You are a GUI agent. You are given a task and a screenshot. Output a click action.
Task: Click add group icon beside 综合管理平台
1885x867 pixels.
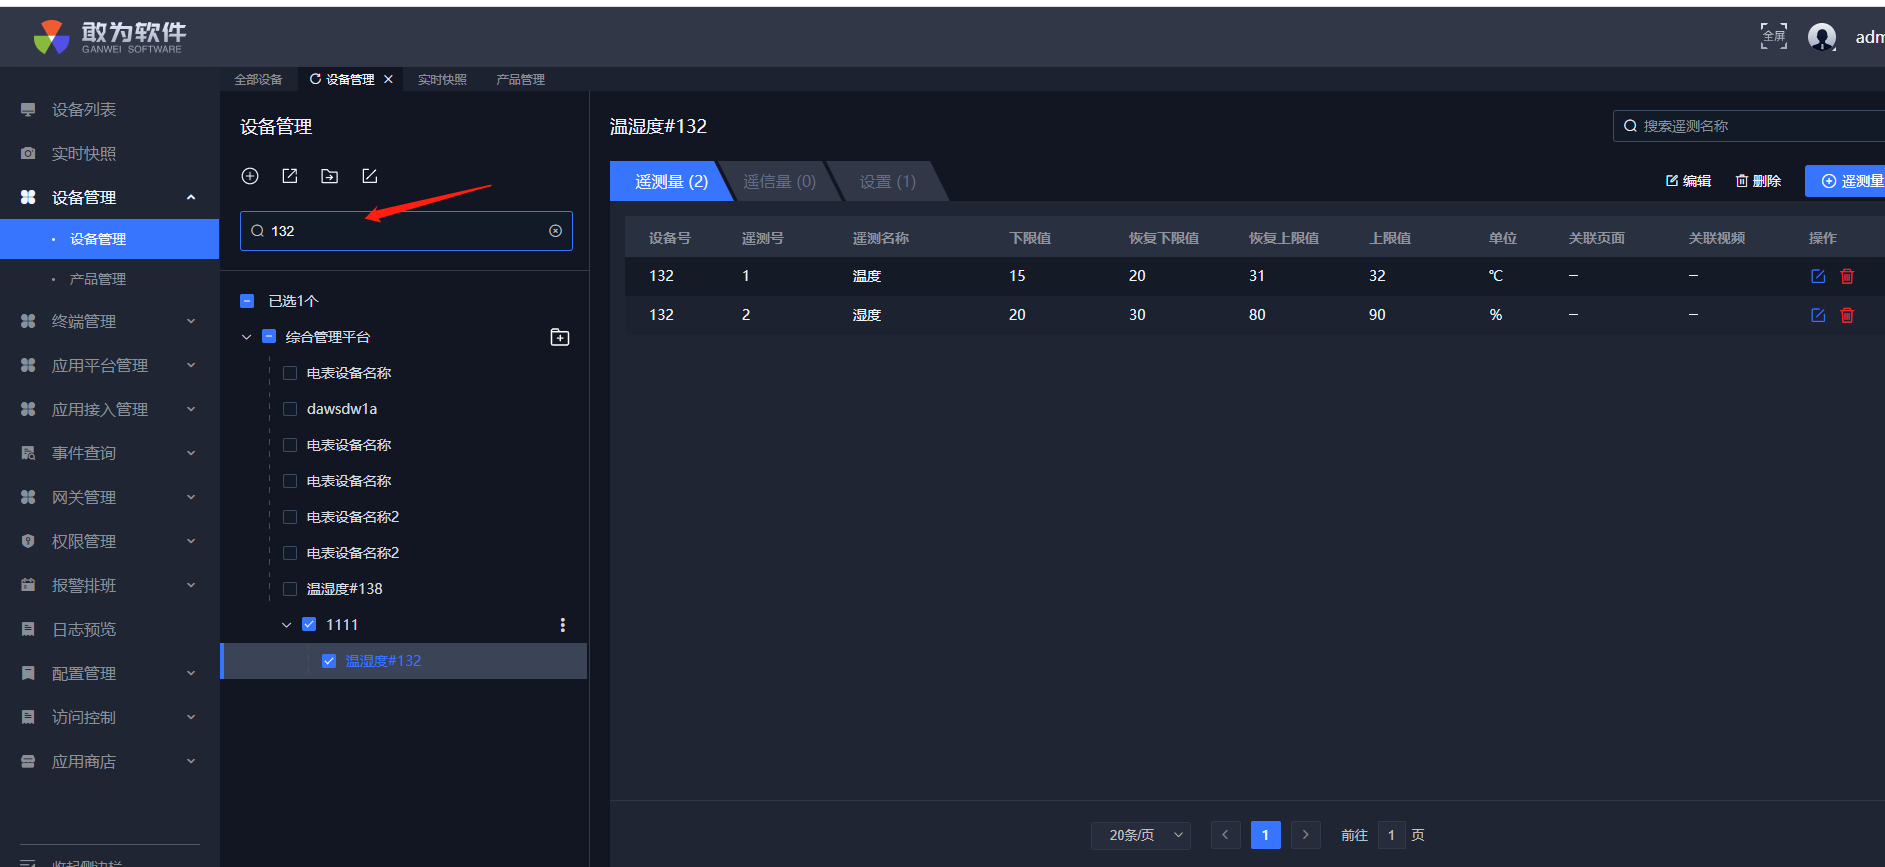[560, 338]
